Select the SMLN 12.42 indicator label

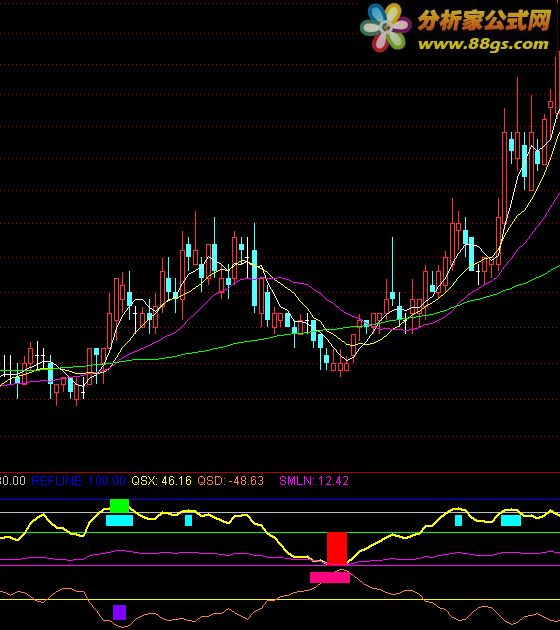pos(314,481)
